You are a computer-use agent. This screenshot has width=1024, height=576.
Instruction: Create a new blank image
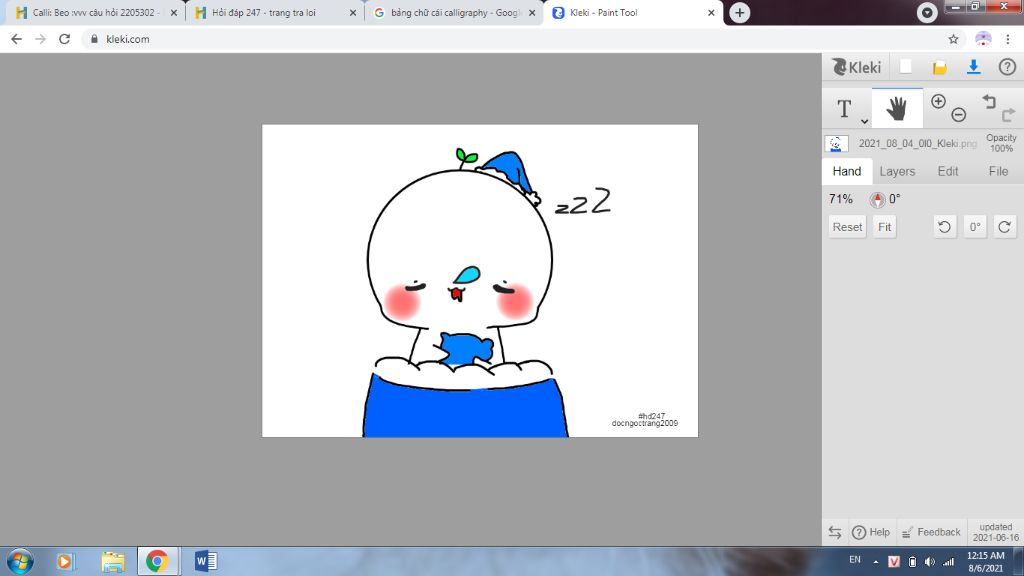[x=905, y=67]
